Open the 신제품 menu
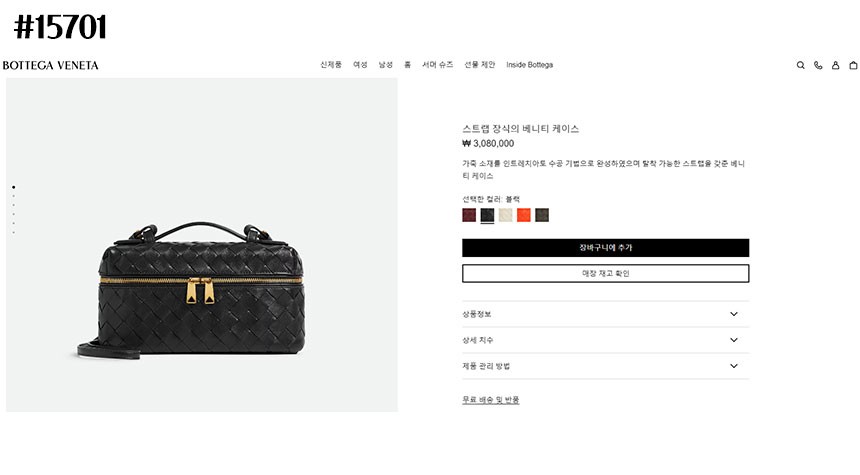The height and width of the screenshot is (475, 860). click(x=331, y=65)
